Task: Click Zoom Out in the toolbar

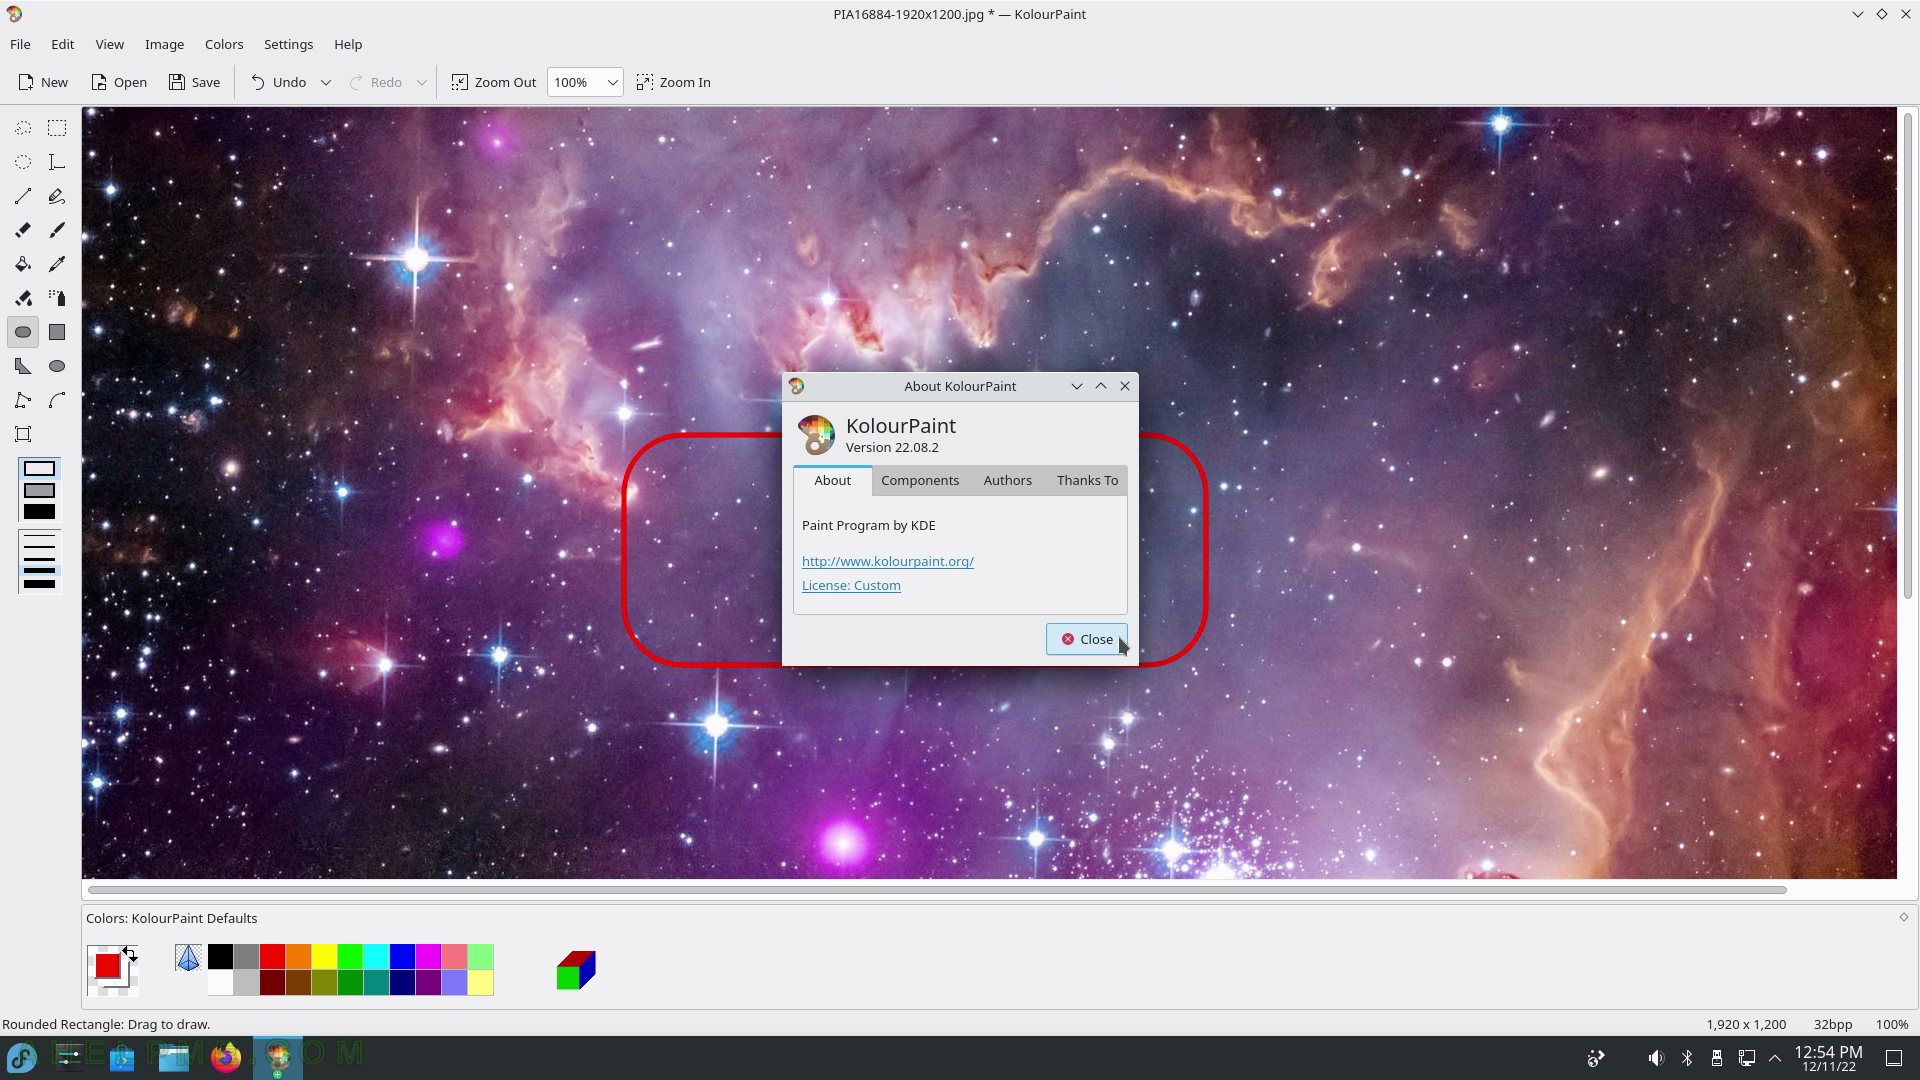Action: pyautogui.click(x=494, y=82)
